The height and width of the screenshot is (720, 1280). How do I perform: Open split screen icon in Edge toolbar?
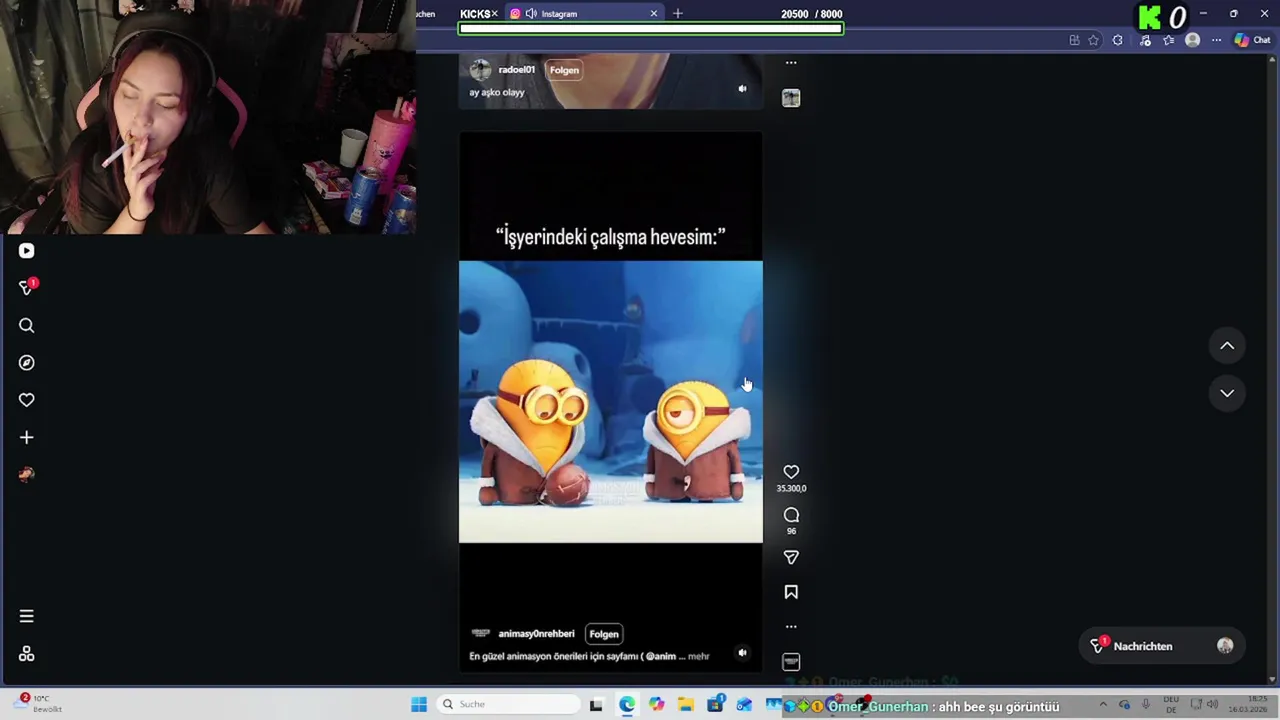[x=1074, y=40]
